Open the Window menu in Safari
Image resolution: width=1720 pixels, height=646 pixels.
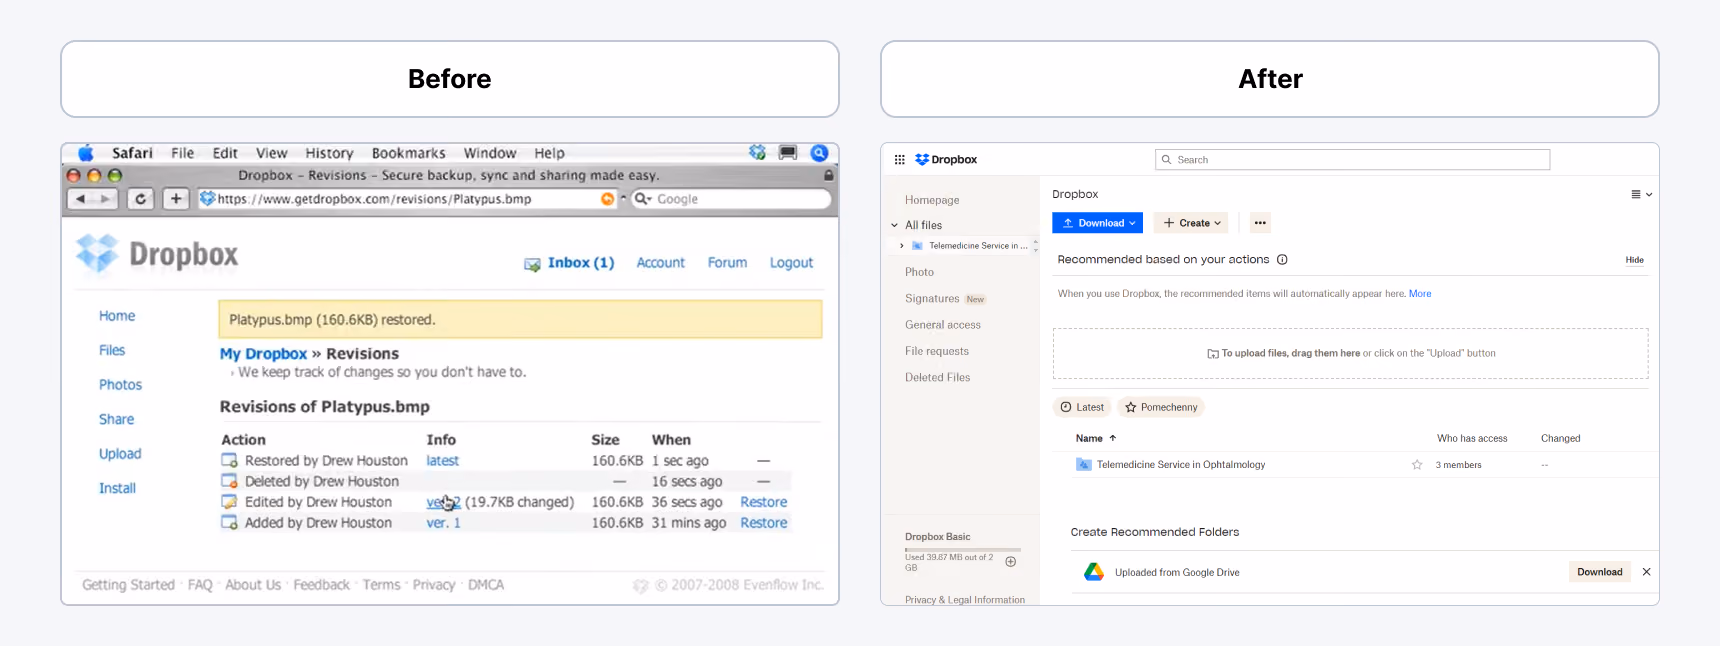pos(490,153)
